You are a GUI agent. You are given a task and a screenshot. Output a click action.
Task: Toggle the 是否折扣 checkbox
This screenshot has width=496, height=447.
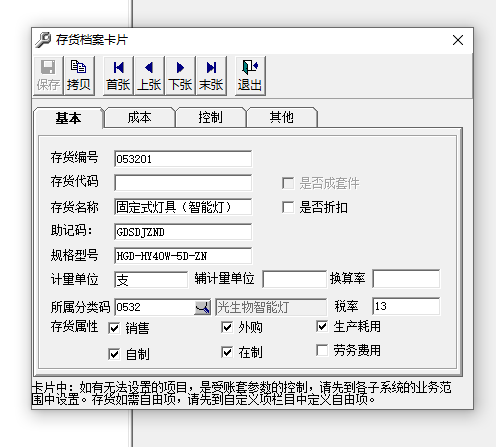pos(288,207)
